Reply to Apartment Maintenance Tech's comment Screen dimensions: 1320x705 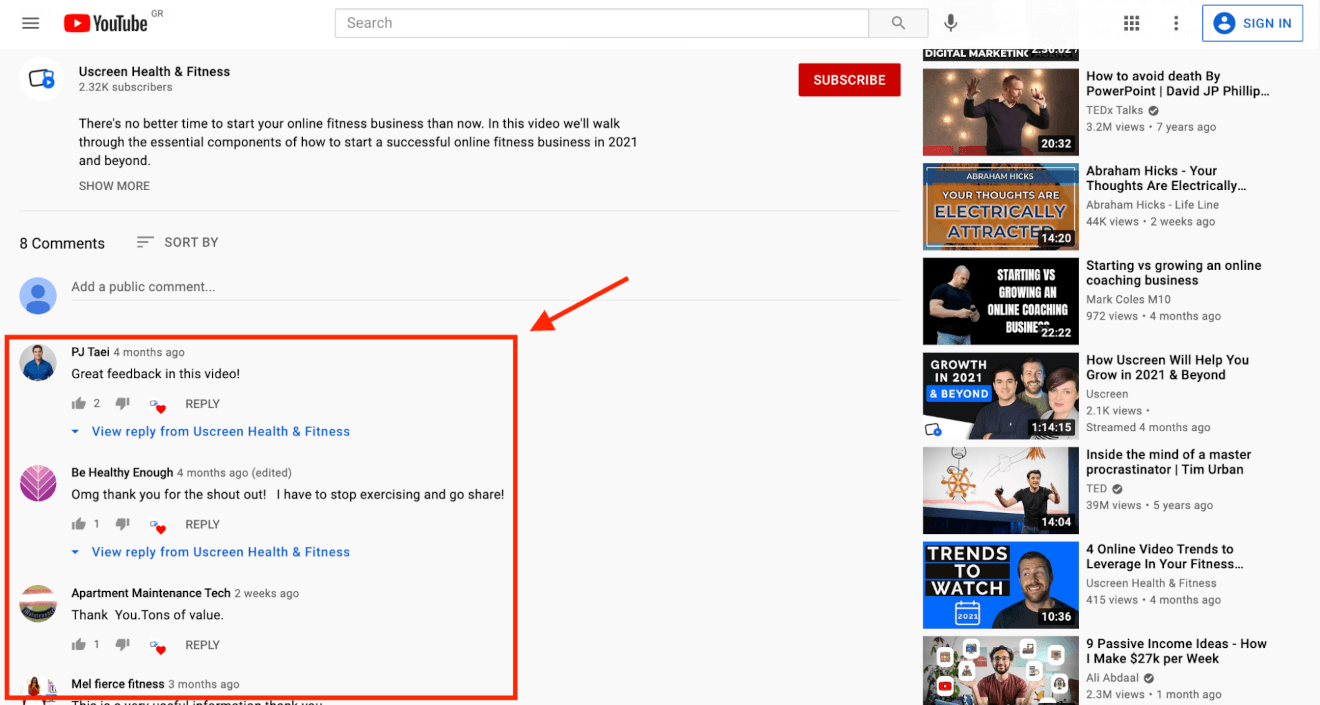click(x=202, y=645)
